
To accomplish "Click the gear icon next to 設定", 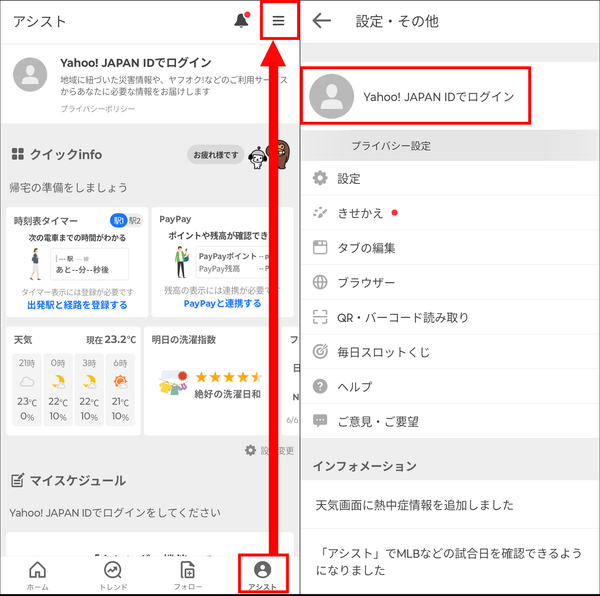I will [320, 178].
